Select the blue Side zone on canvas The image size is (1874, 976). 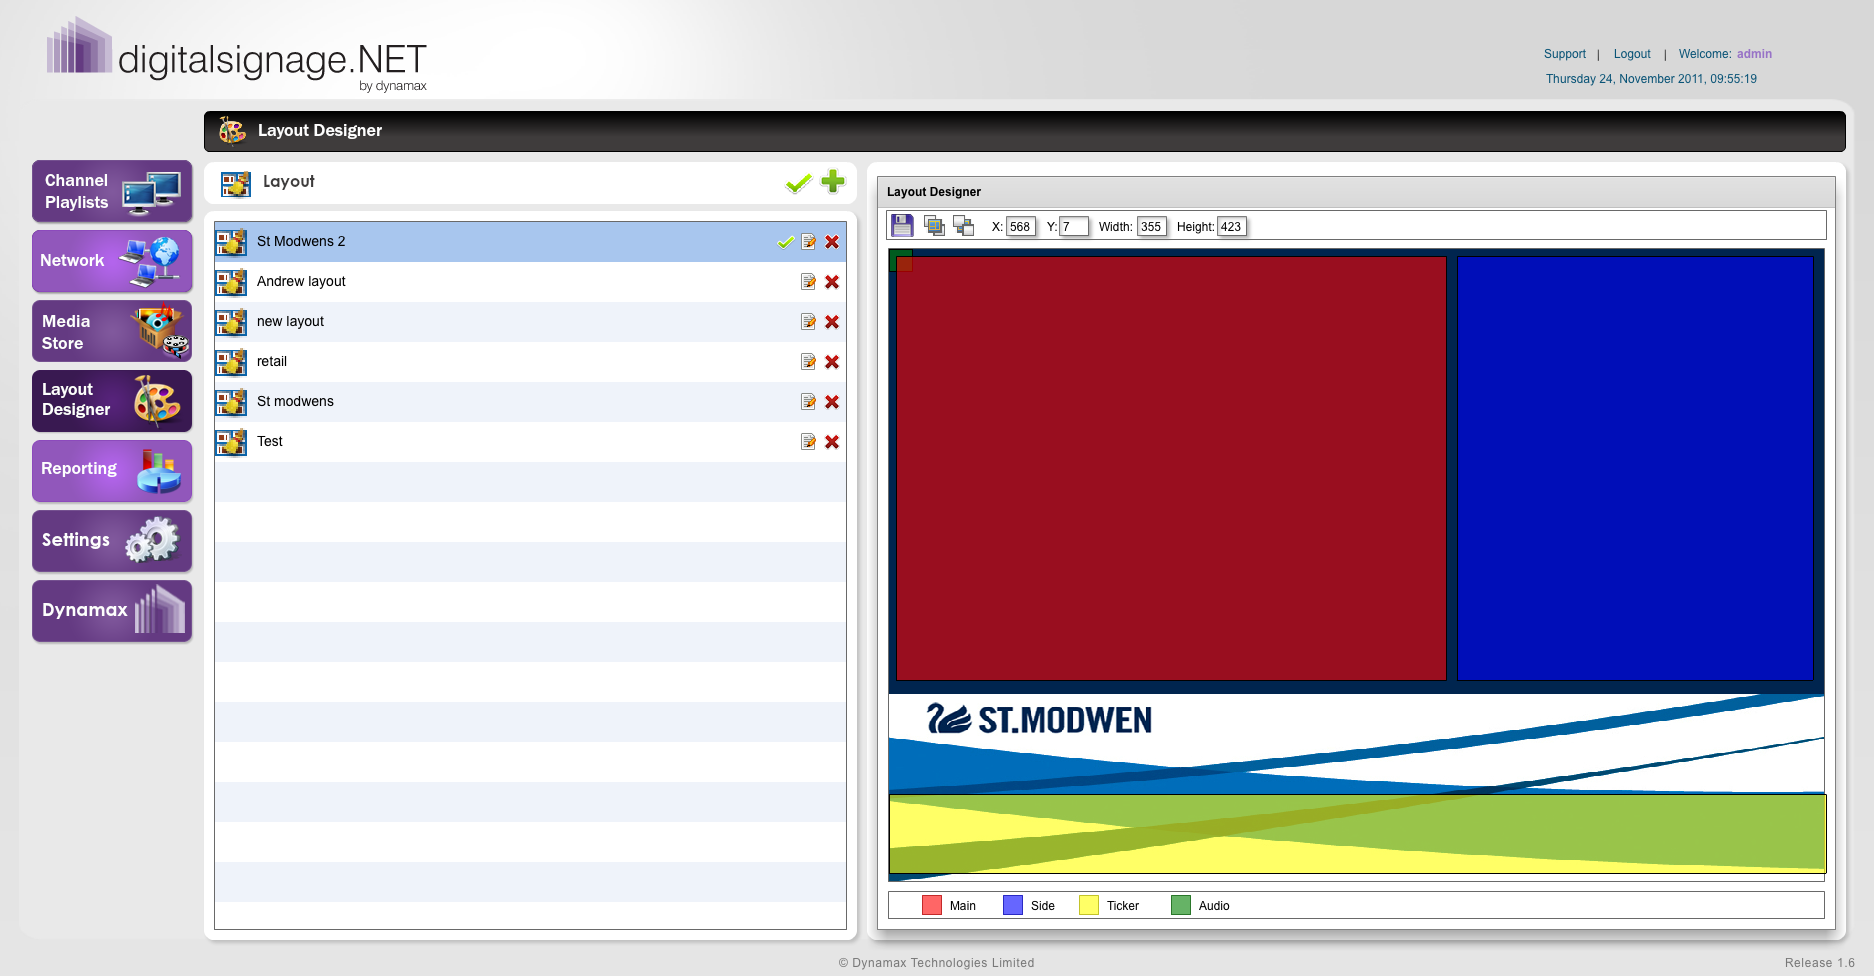pyautogui.click(x=1635, y=469)
